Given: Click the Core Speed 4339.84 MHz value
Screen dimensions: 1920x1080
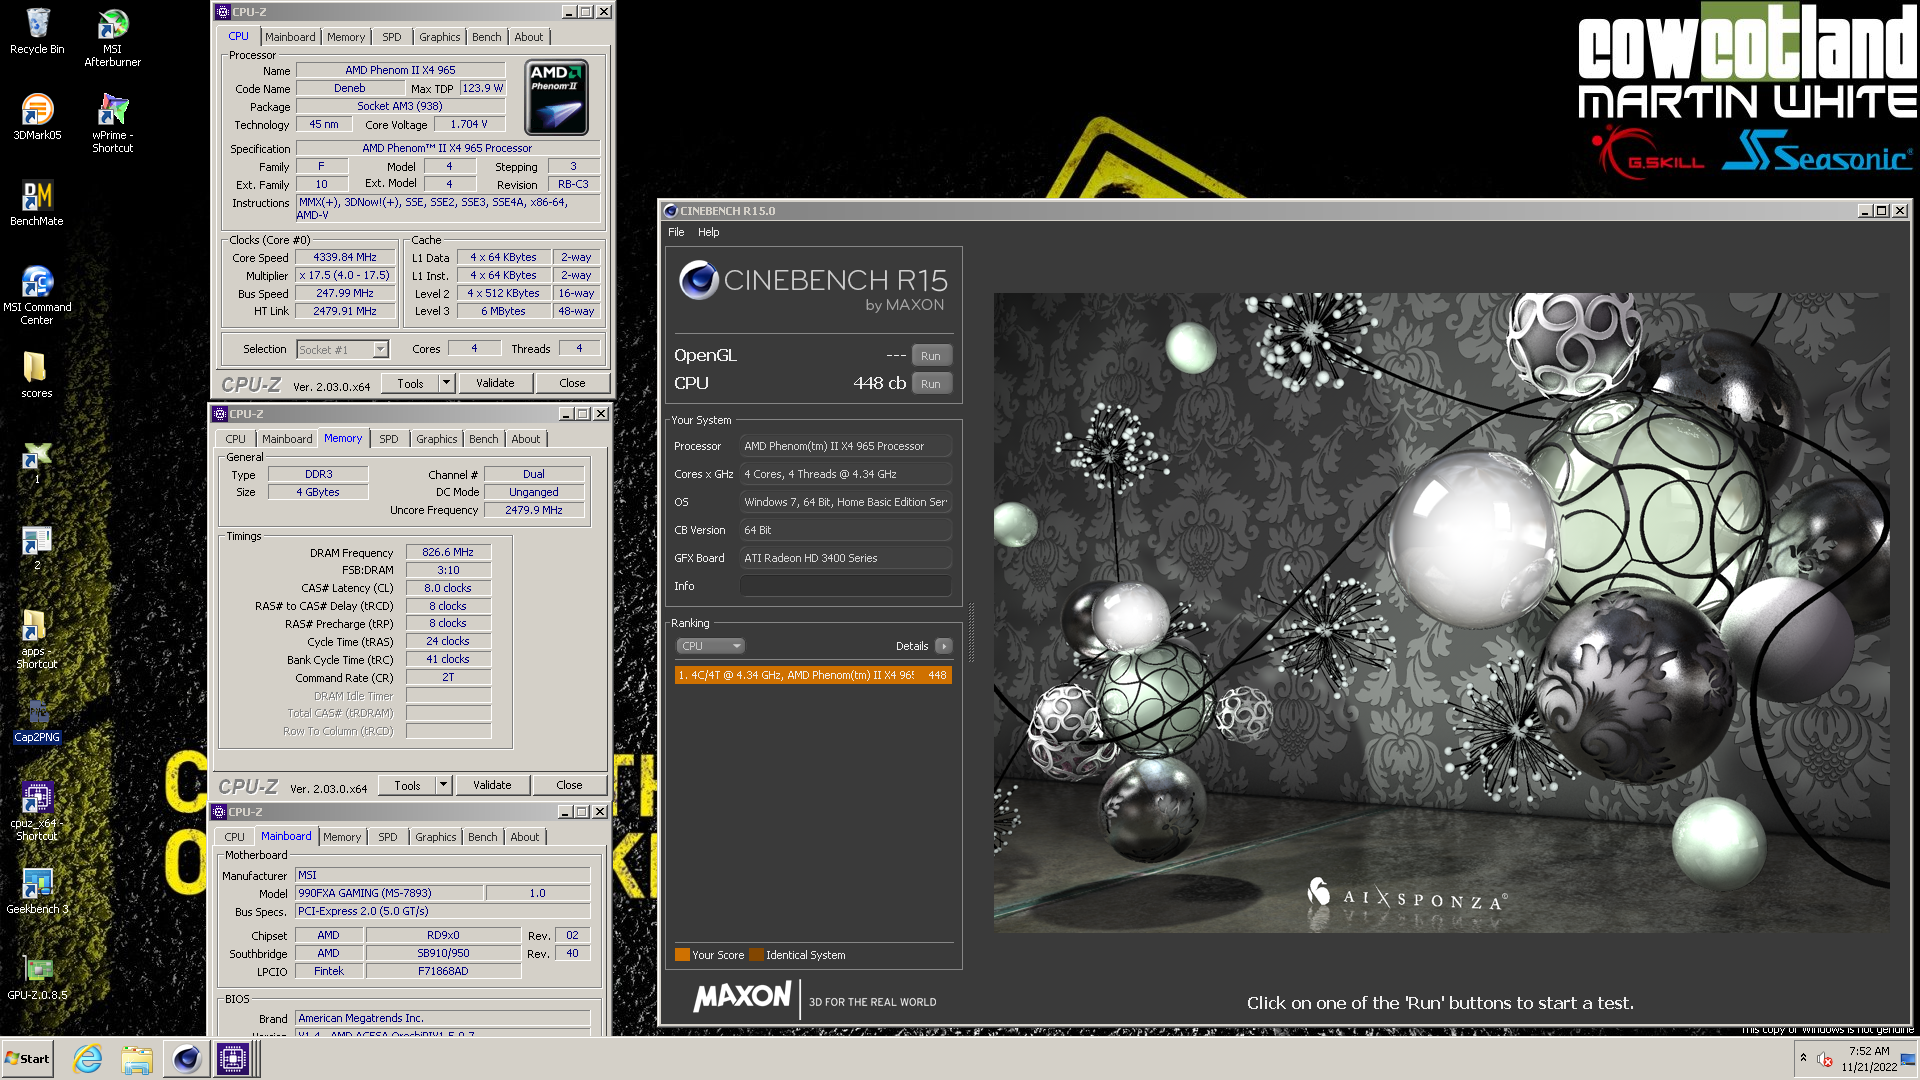Looking at the screenshot, I should [x=345, y=257].
